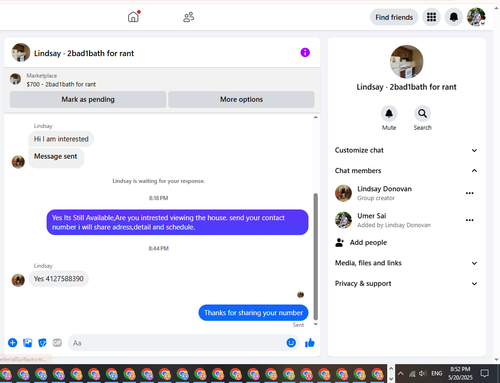This screenshot has width=500, height=383.
Task: Search in conversation magnifier icon
Action: [x=422, y=114]
